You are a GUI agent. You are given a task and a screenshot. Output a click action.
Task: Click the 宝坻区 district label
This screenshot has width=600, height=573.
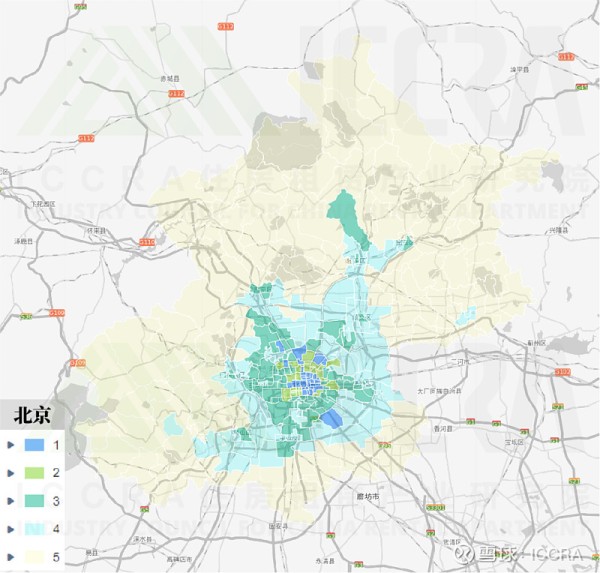(x=514, y=440)
